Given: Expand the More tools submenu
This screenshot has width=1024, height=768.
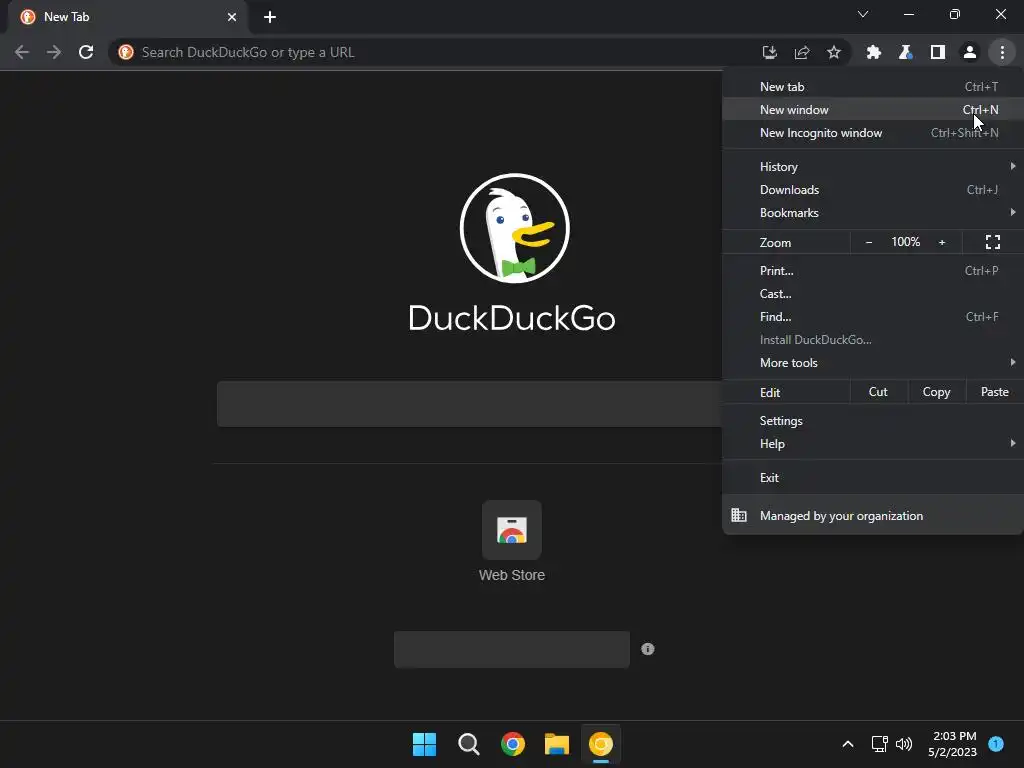Looking at the screenshot, I should [x=872, y=362].
